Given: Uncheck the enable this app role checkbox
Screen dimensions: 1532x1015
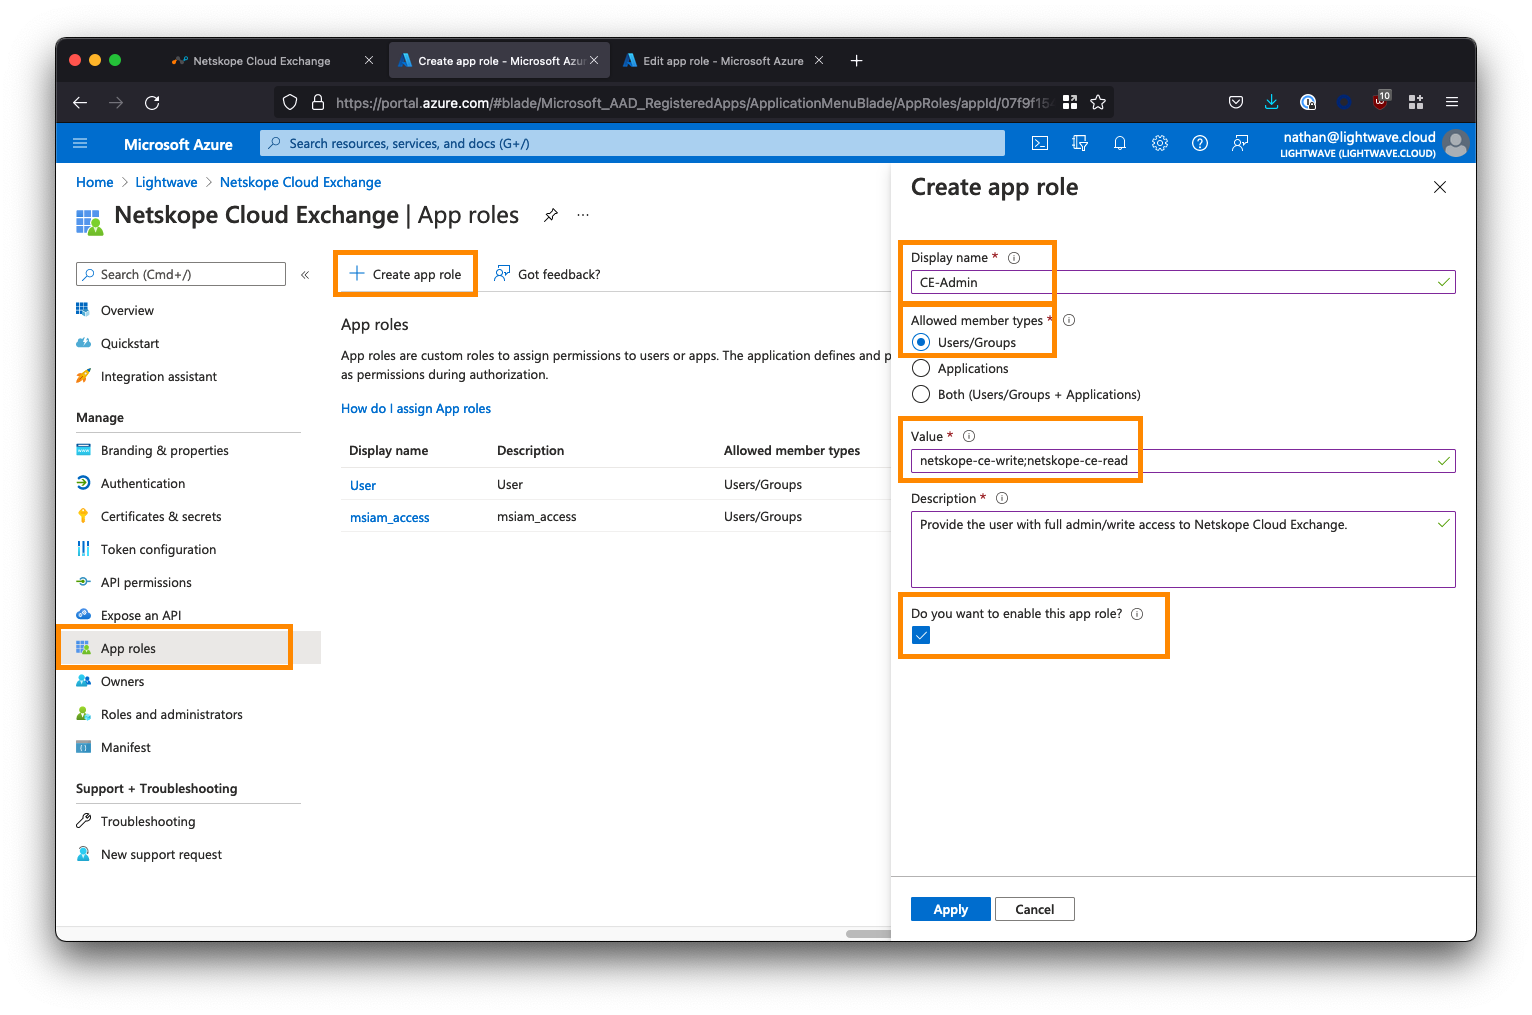Looking at the screenshot, I should click(921, 635).
